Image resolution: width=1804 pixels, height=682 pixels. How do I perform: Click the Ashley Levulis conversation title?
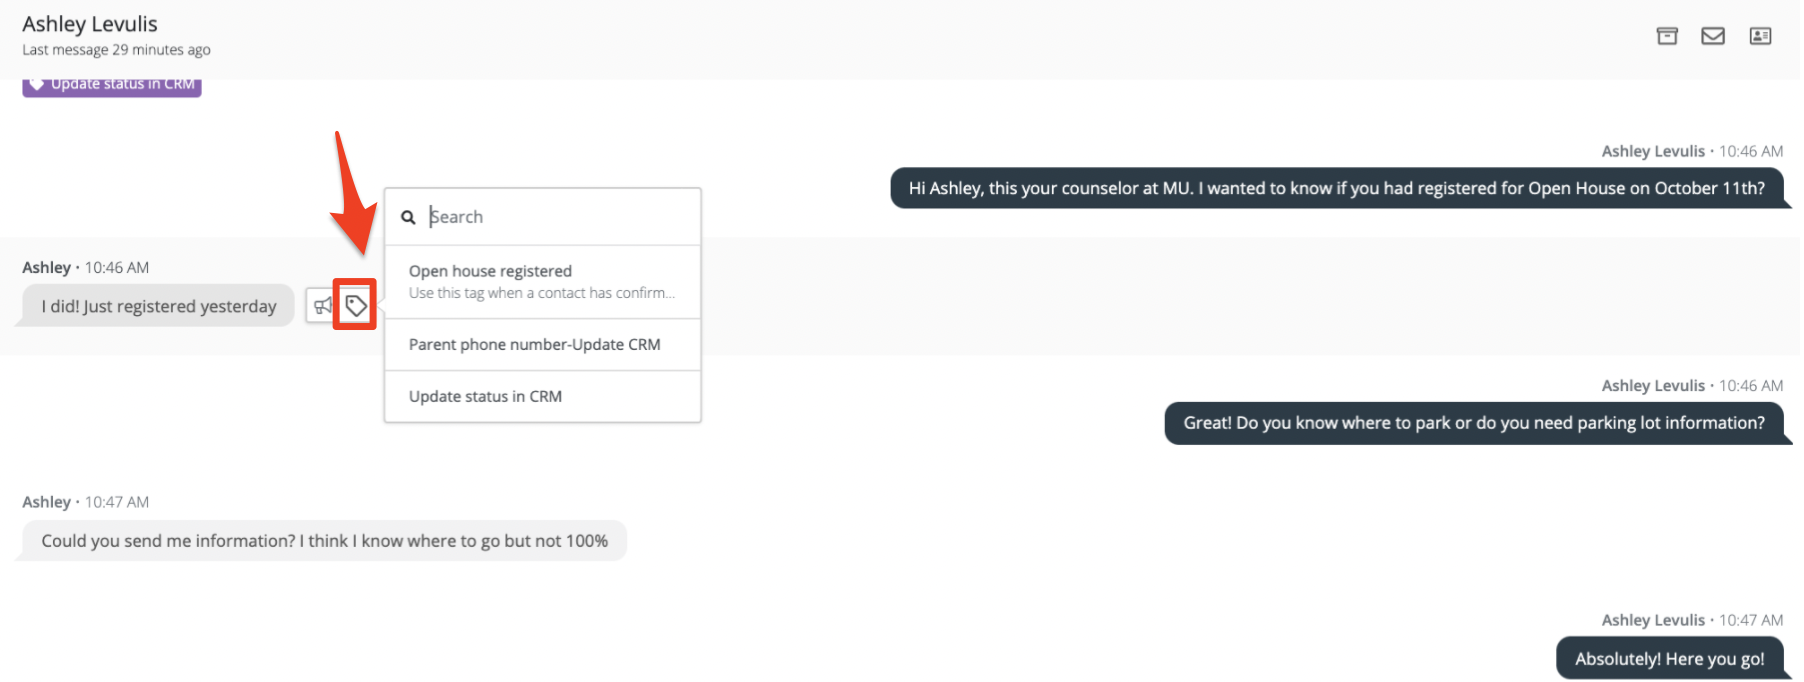[x=90, y=24]
